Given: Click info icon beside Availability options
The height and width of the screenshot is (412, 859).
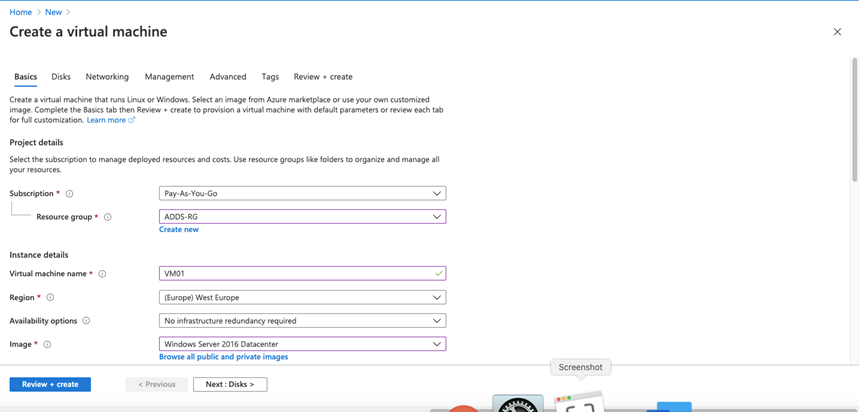Looking at the screenshot, I should [86, 321].
